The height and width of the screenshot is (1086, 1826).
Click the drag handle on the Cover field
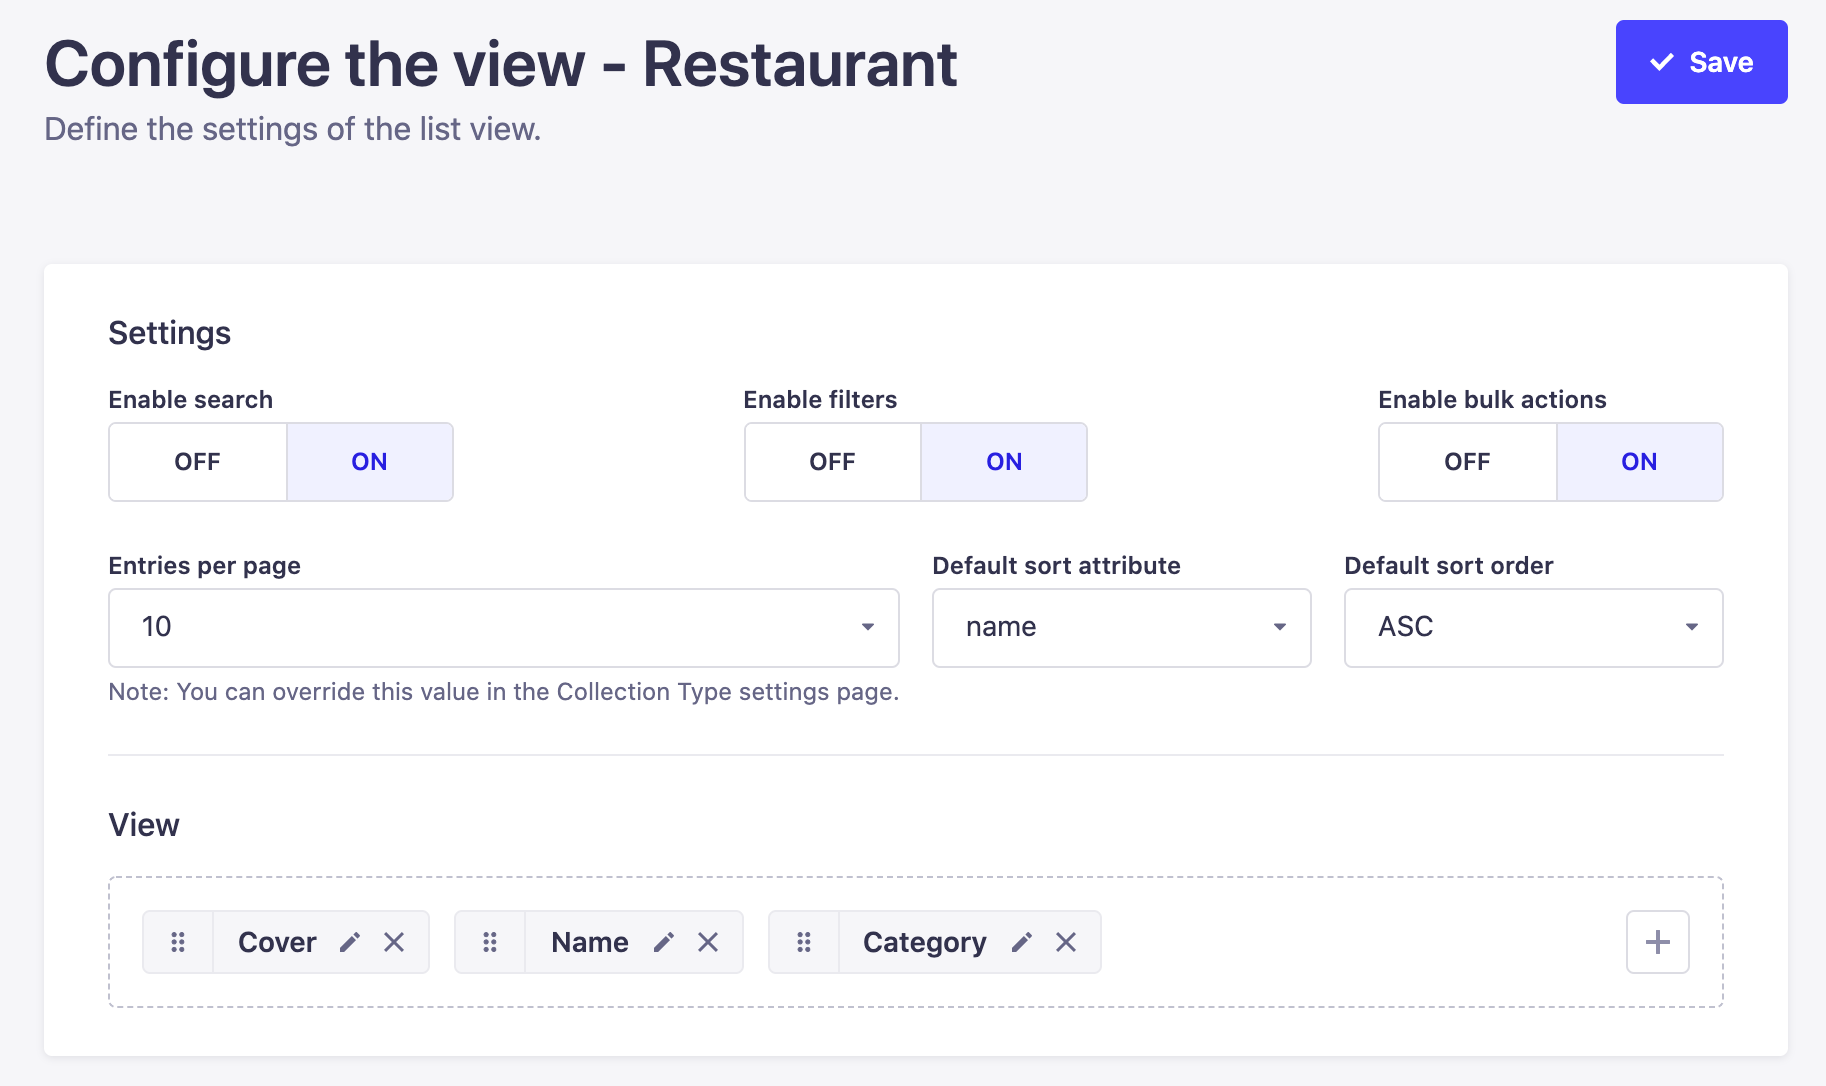point(178,941)
